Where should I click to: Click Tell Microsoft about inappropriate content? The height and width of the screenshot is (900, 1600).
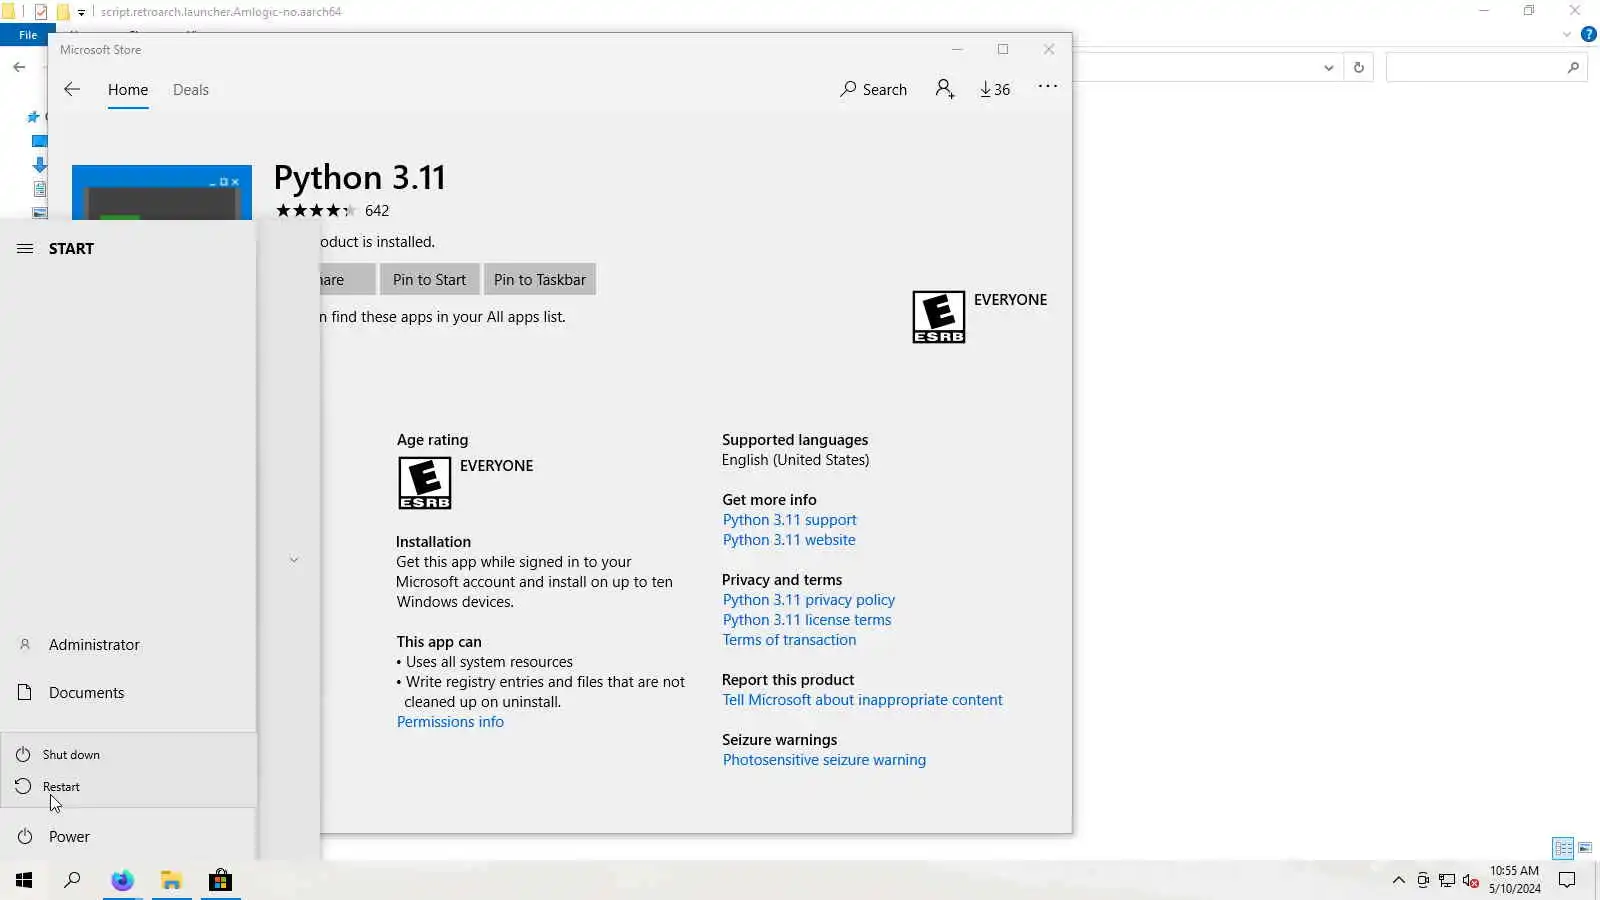pyautogui.click(x=862, y=700)
